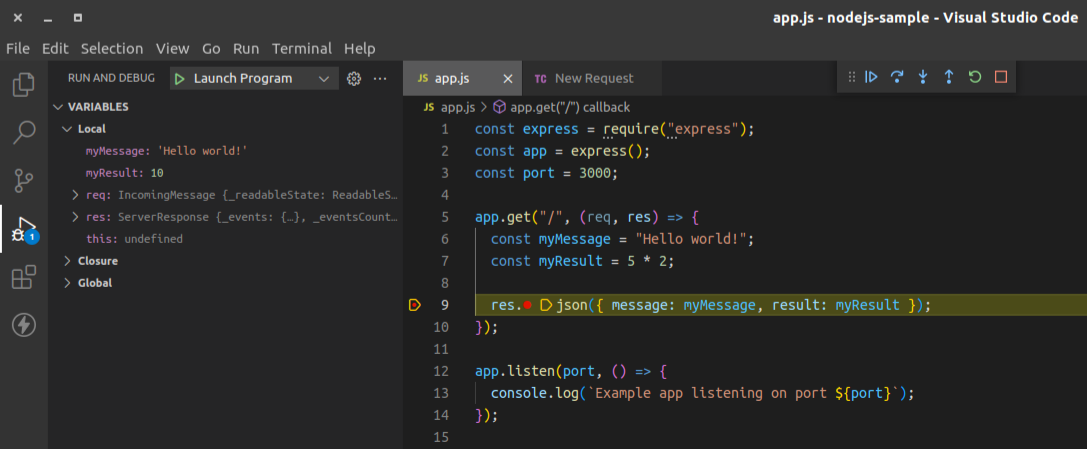
Task: Maximize the VS Code window
Action: [78, 18]
